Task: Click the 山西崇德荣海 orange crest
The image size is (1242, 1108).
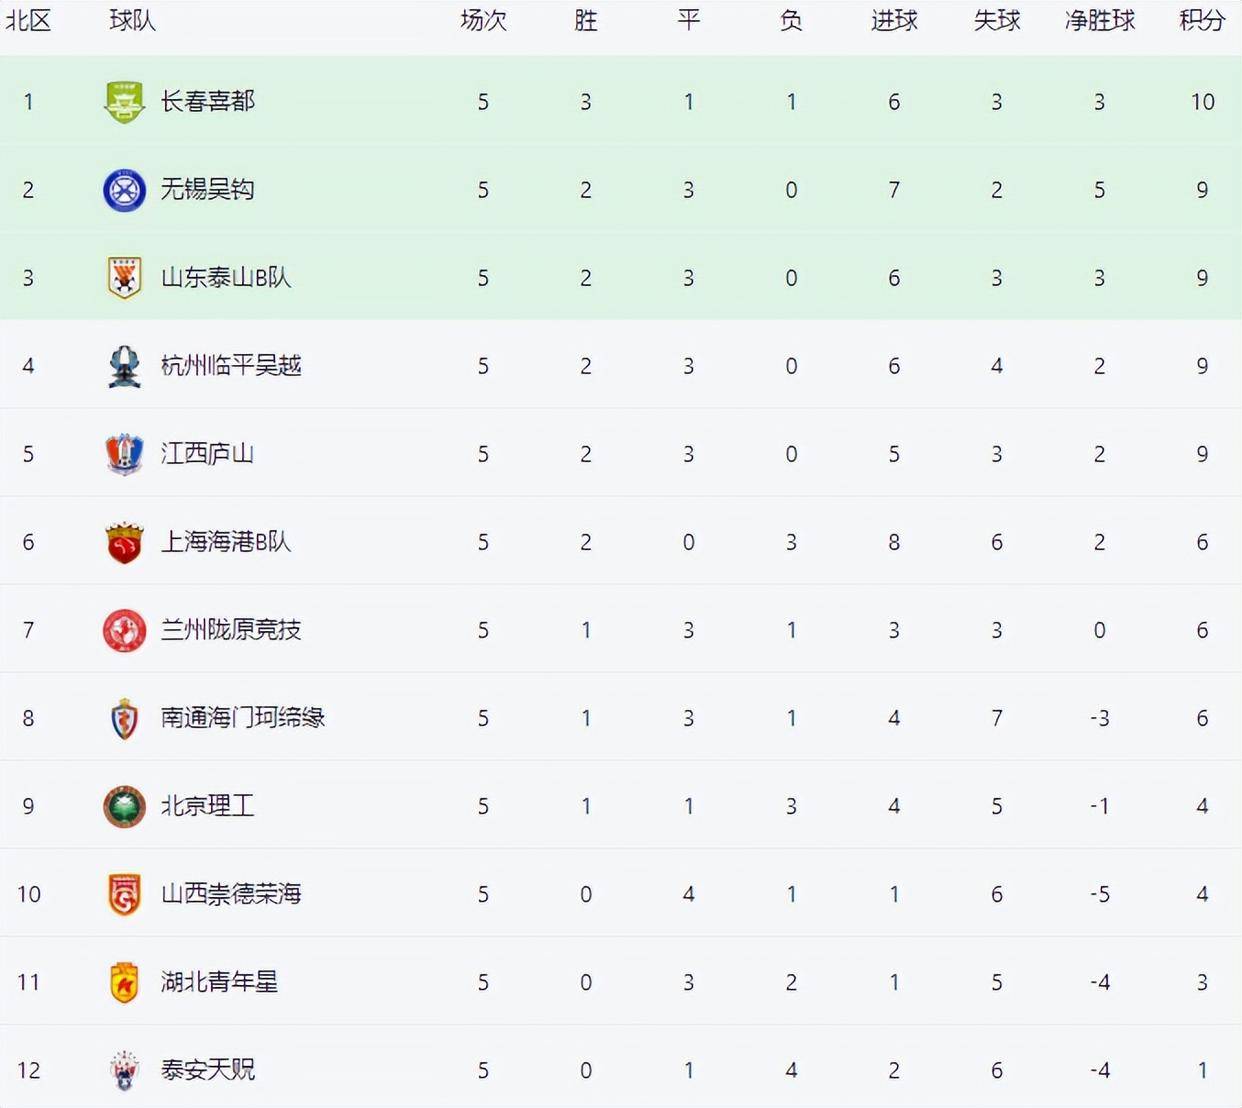Action: click(x=124, y=894)
